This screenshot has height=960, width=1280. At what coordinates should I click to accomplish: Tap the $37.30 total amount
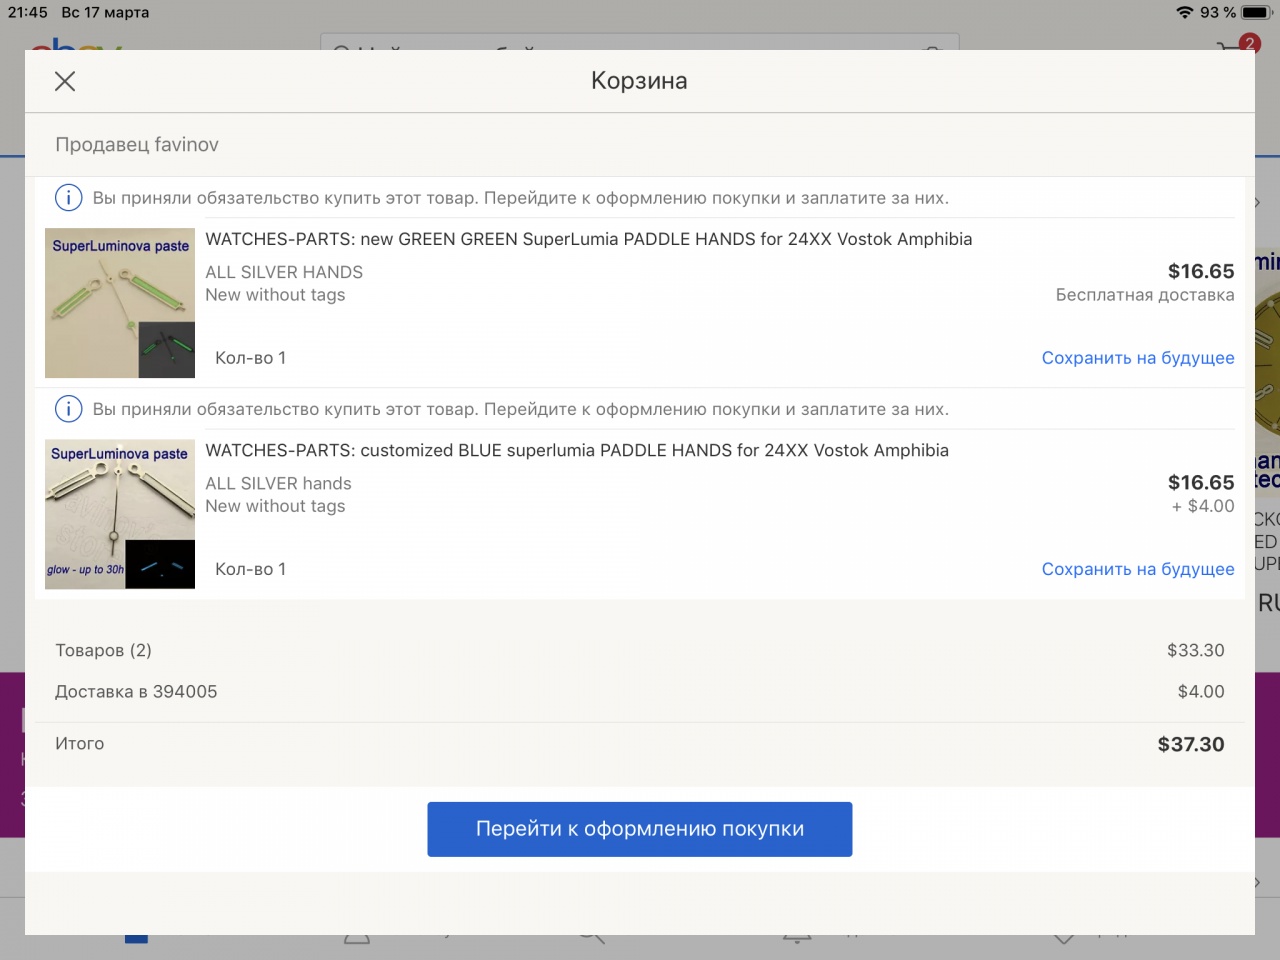coord(1190,744)
